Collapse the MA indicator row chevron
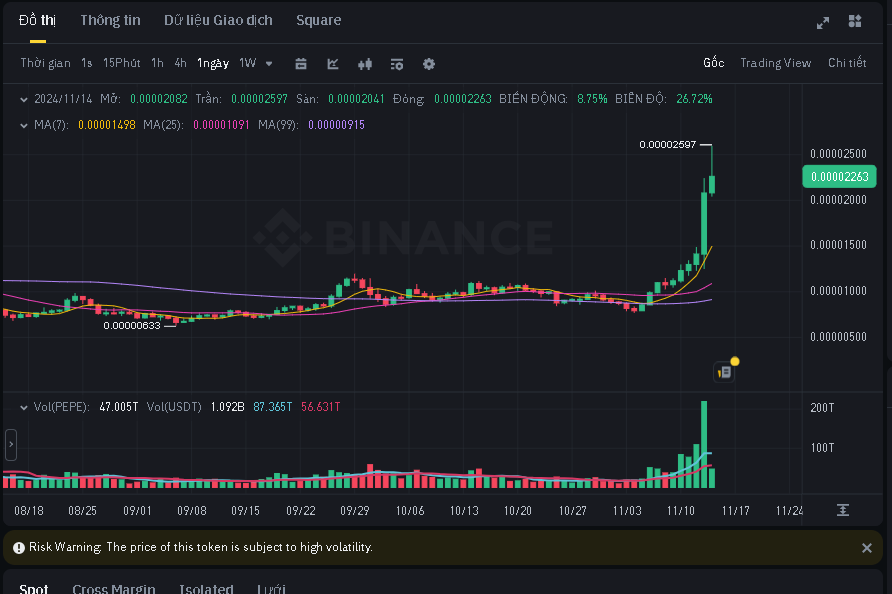Viewport: 892px width, 594px height. 23,125
